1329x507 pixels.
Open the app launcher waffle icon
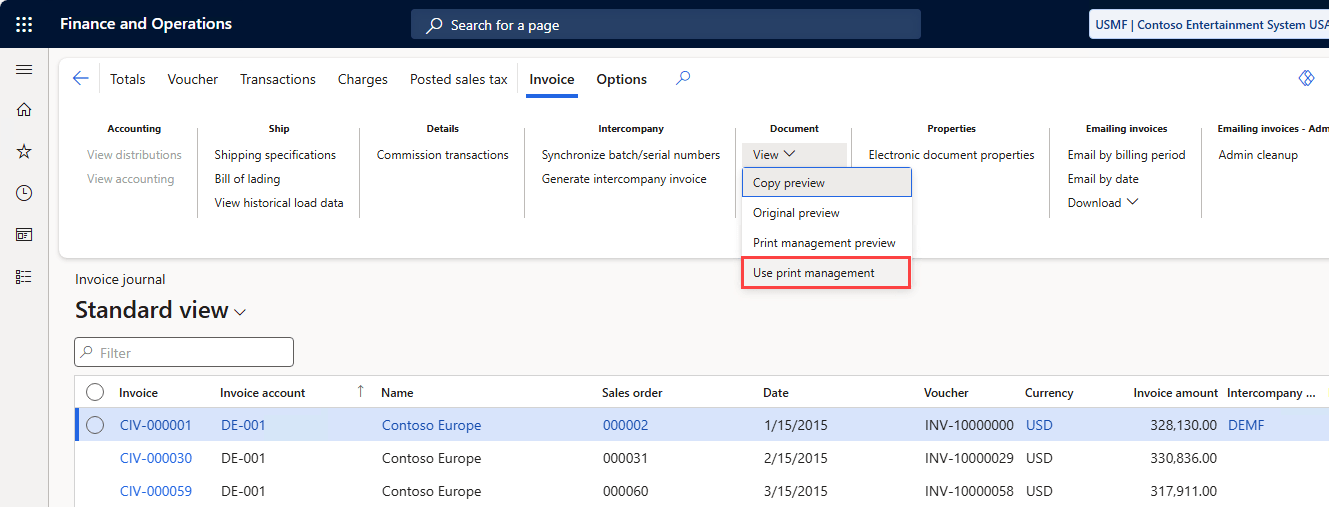[x=24, y=24]
